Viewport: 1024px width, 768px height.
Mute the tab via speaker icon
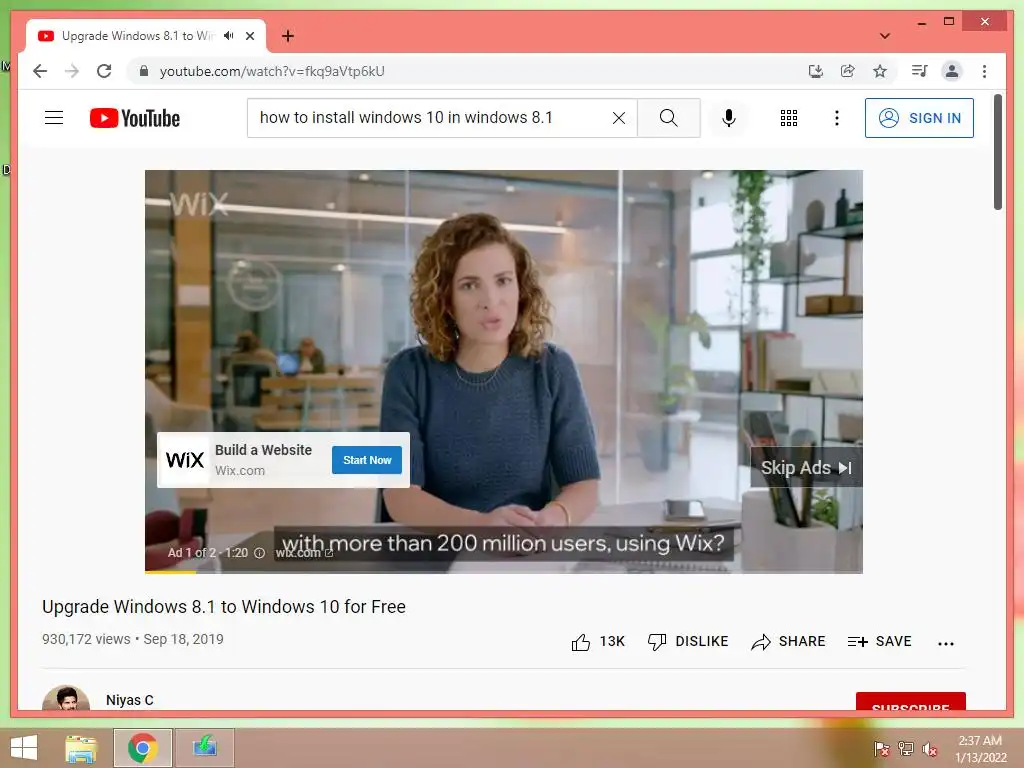(x=229, y=36)
